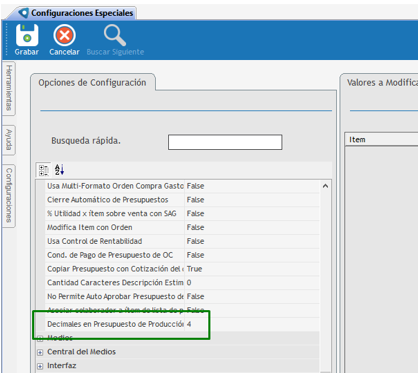Select Usa Control de Rentabilidad row
This screenshot has width=418, height=373.
coord(182,241)
